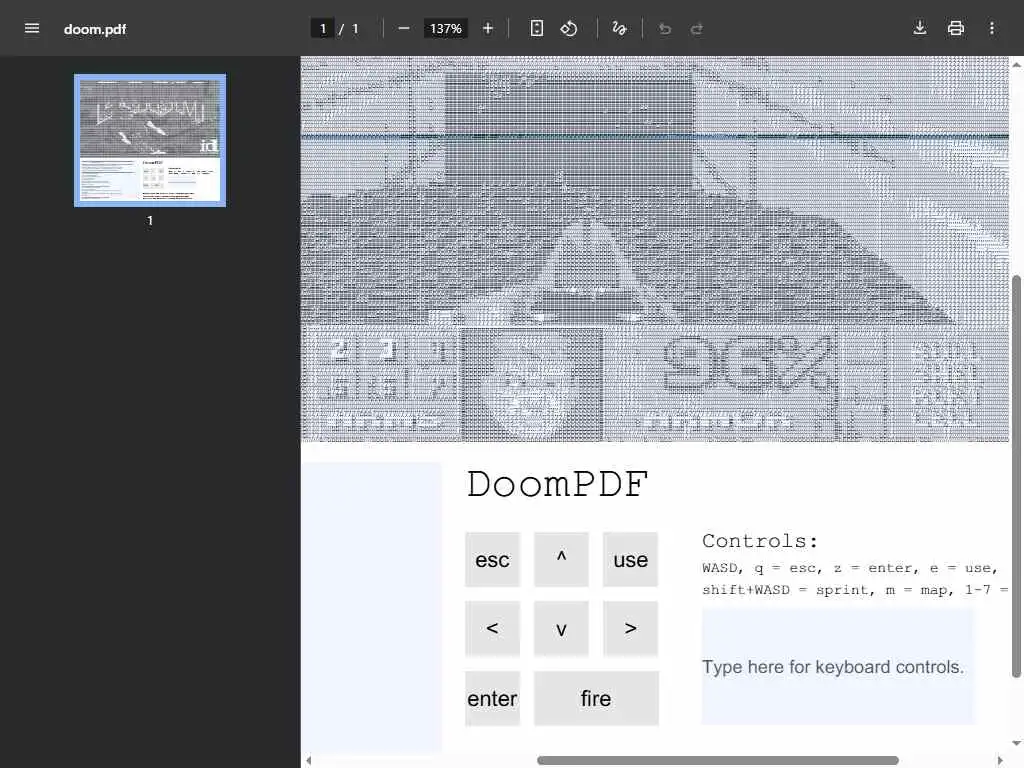Viewport: 1024px width, 768px height.
Task: Zoom in with the plus icon
Action: click(488, 28)
